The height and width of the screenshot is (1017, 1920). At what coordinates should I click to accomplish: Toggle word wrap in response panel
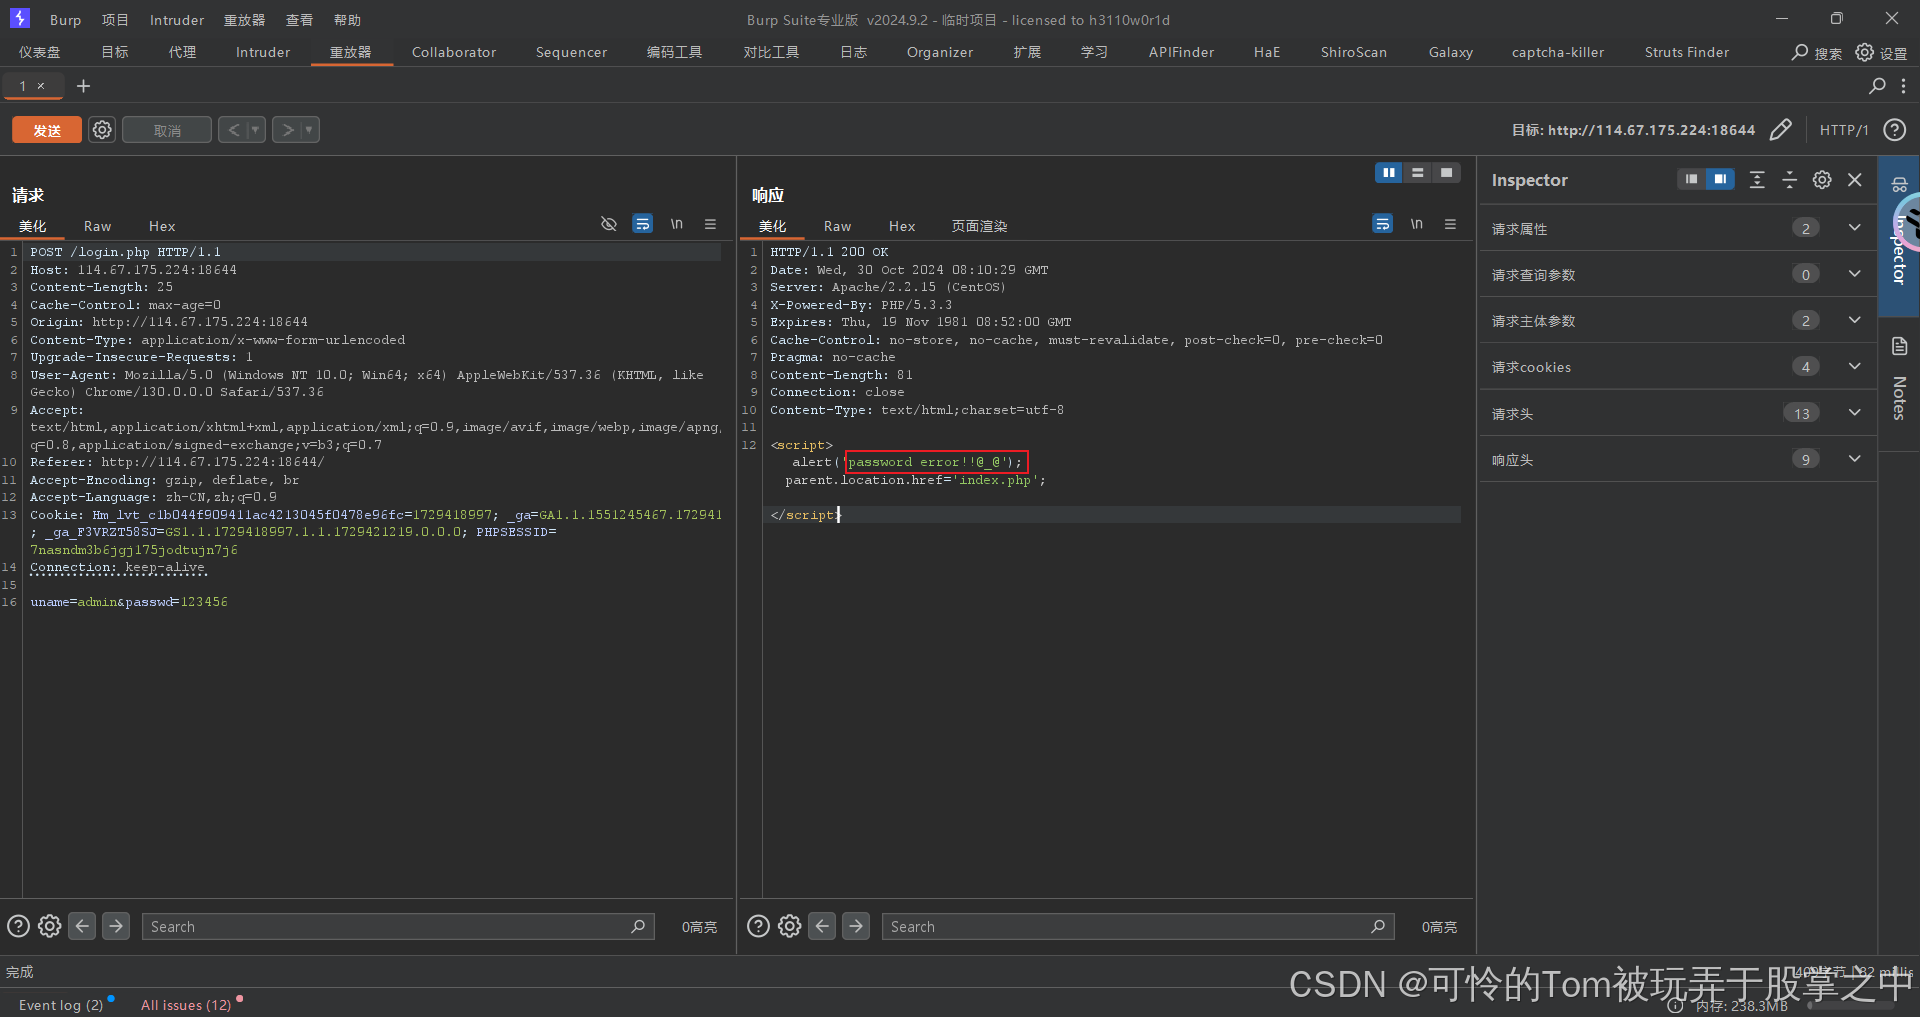1383,224
